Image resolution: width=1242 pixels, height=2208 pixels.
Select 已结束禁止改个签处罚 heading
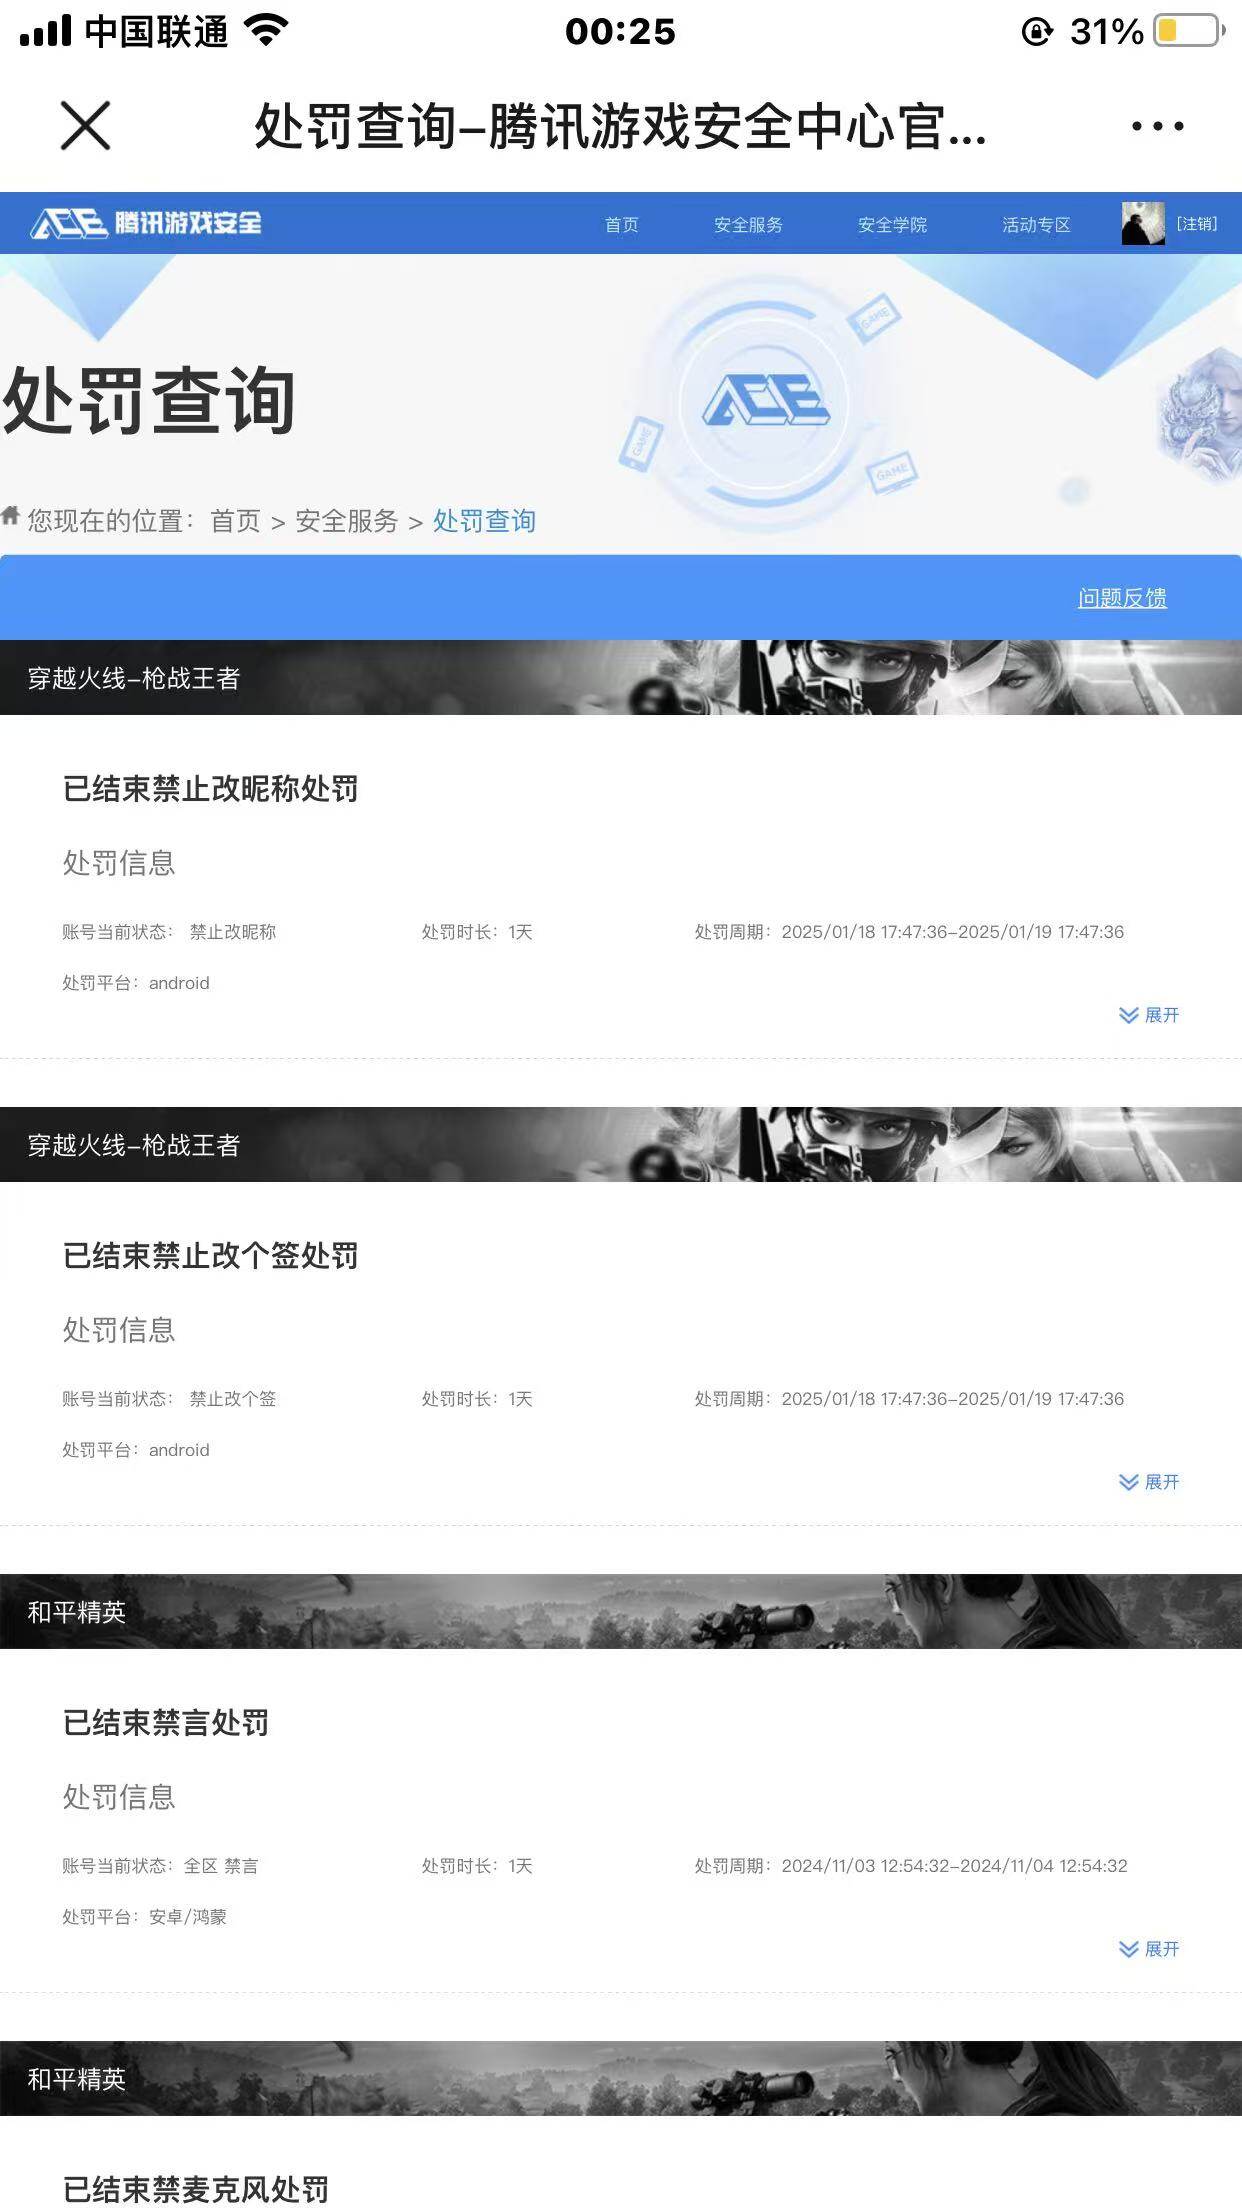click(x=210, y=1256)
